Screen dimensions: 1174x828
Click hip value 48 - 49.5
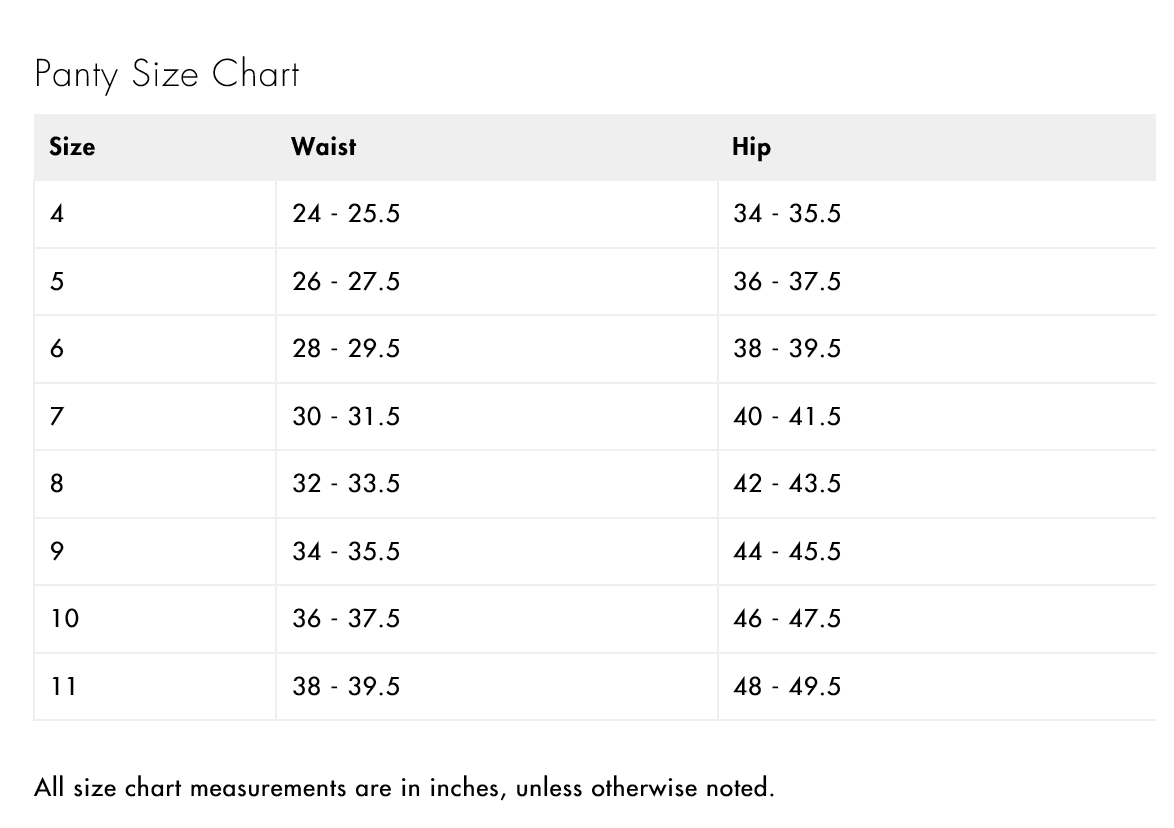(787, 687)
